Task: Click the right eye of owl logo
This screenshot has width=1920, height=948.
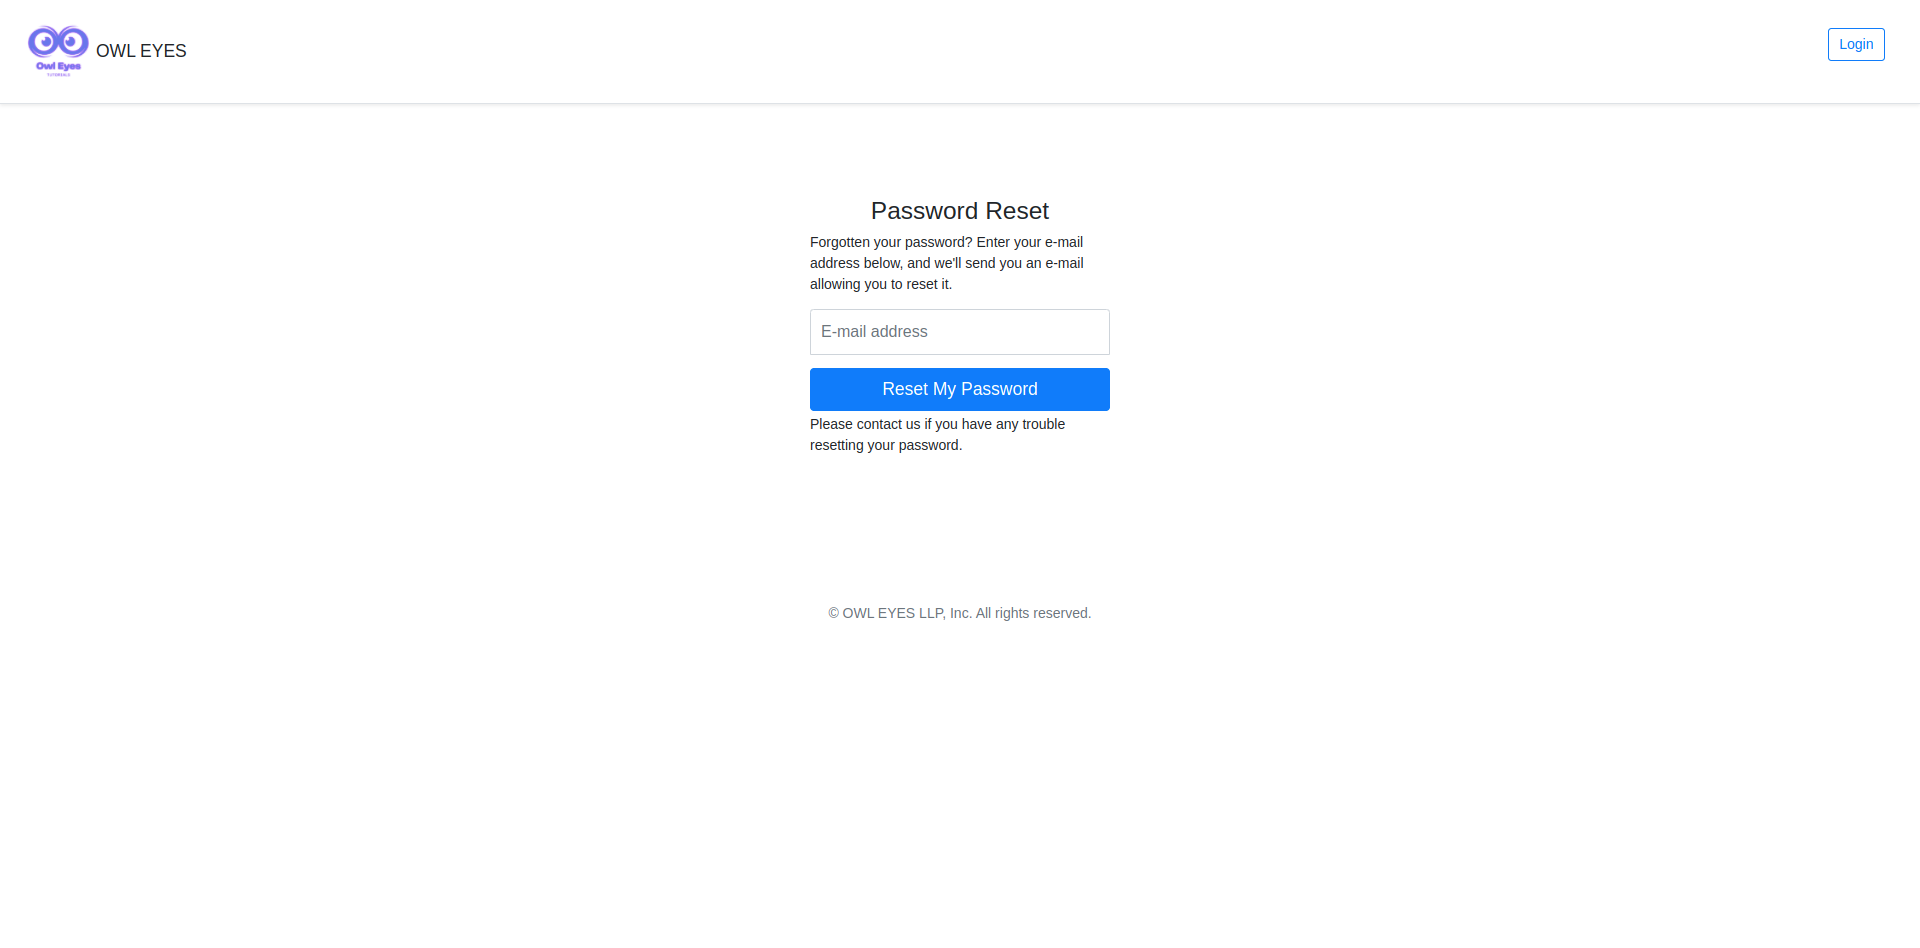Action: pyautogui.click(x=72, y=41)
